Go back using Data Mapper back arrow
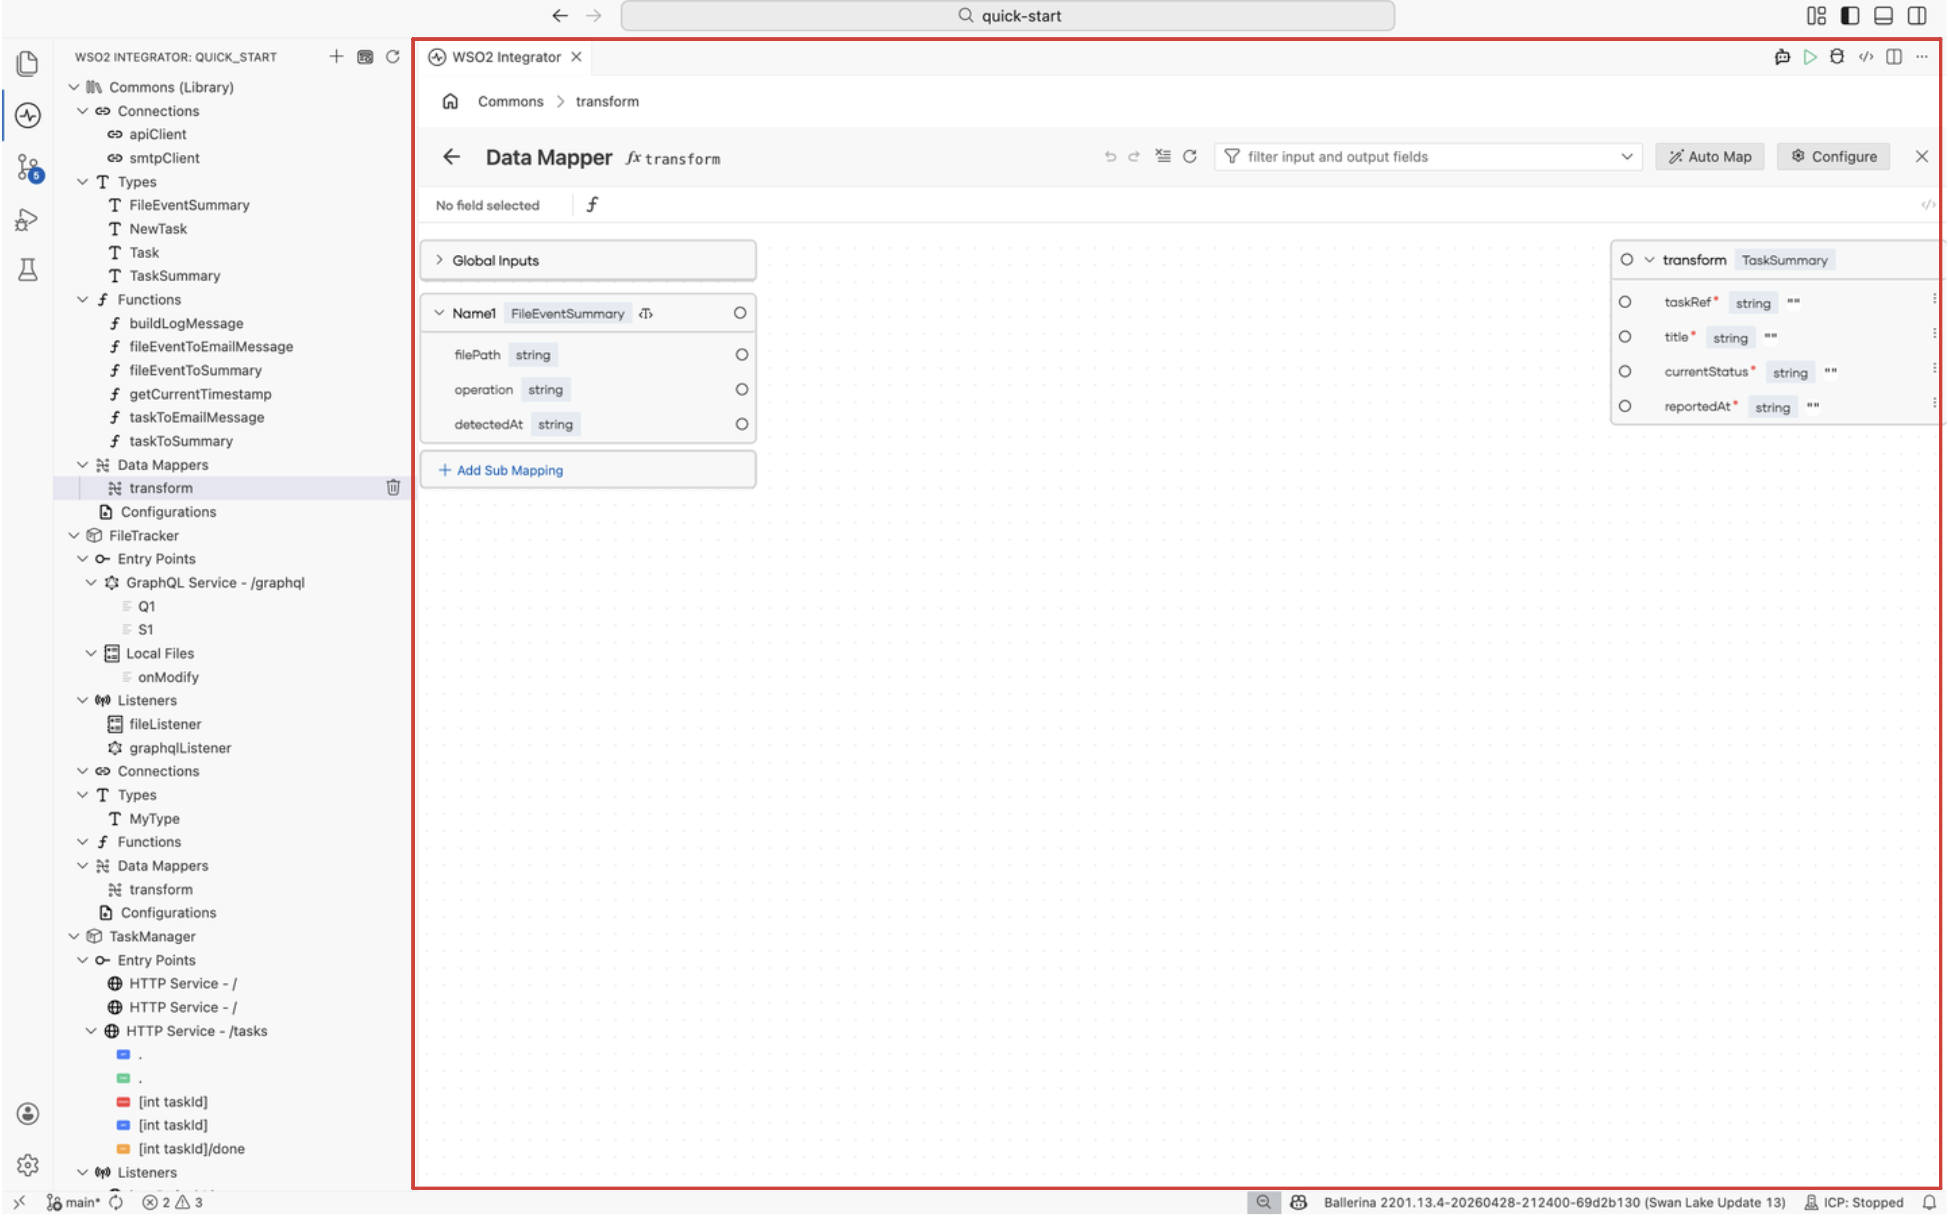Image resolution: width=1948 pixels, height=1222 pixels. point(451,157)
